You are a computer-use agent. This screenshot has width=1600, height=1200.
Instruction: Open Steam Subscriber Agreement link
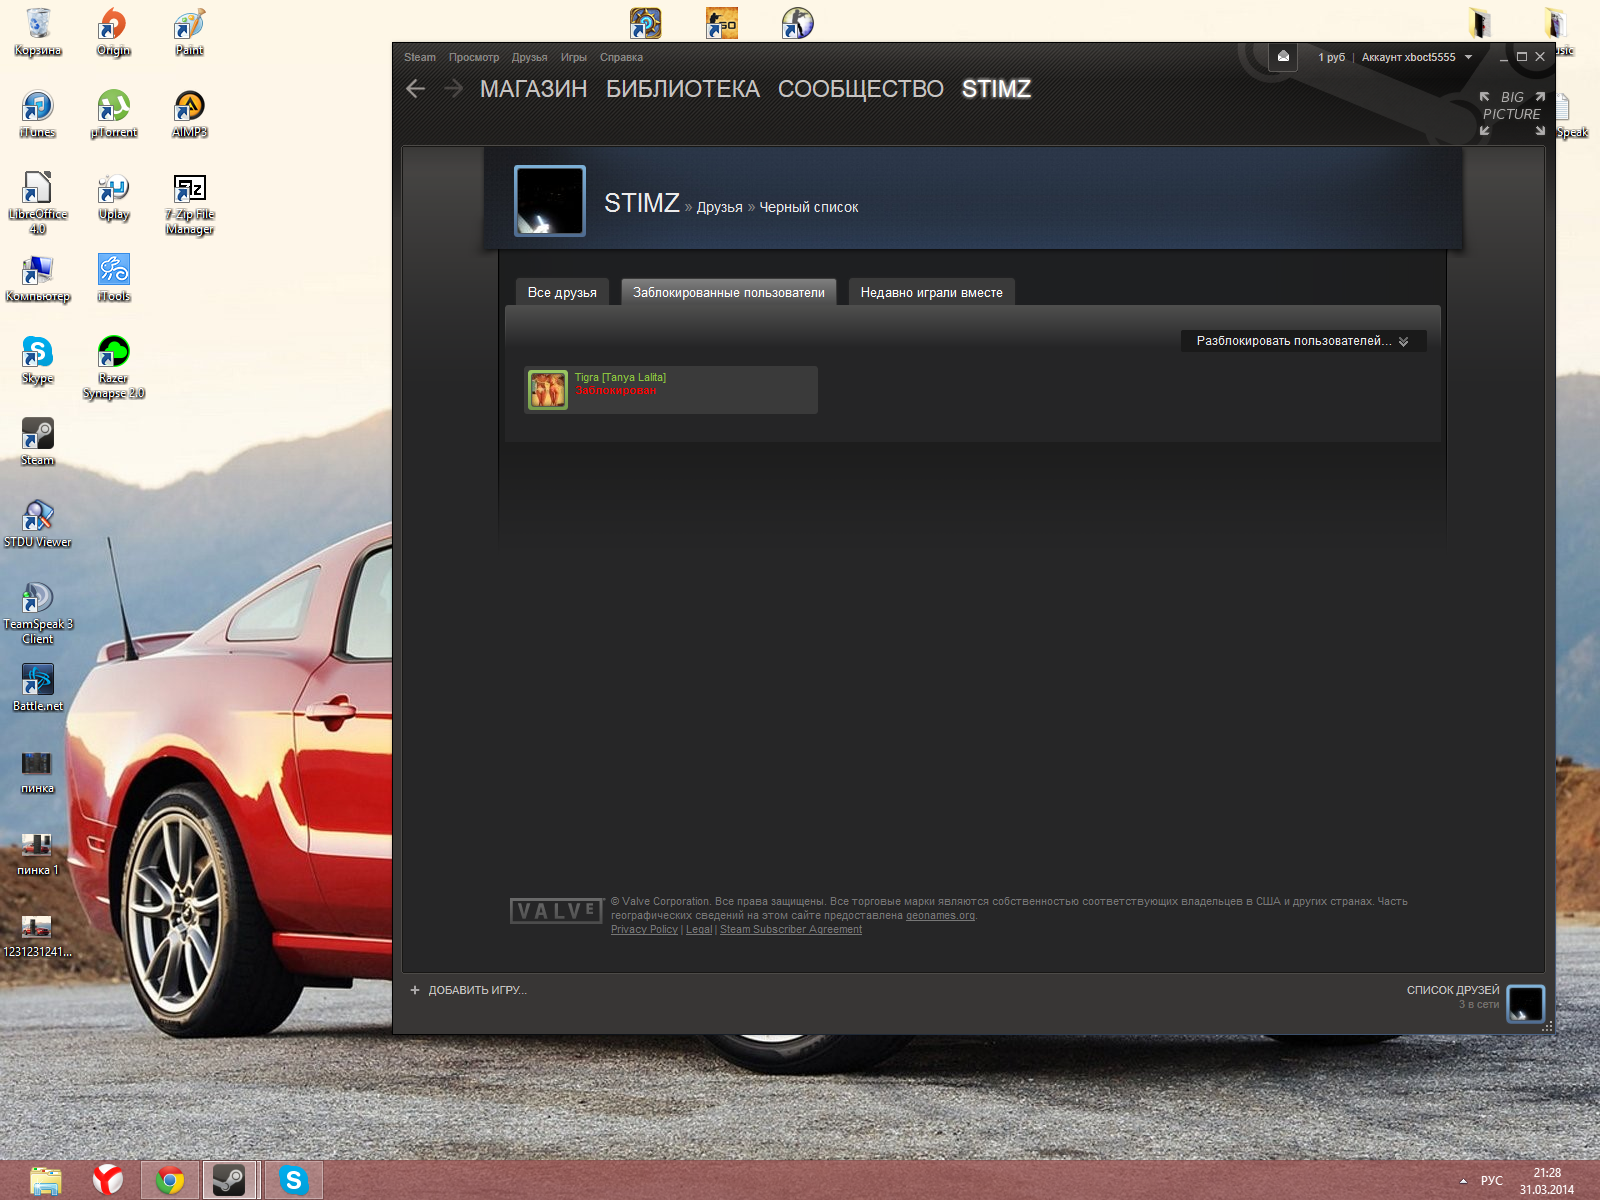(791, 929)
